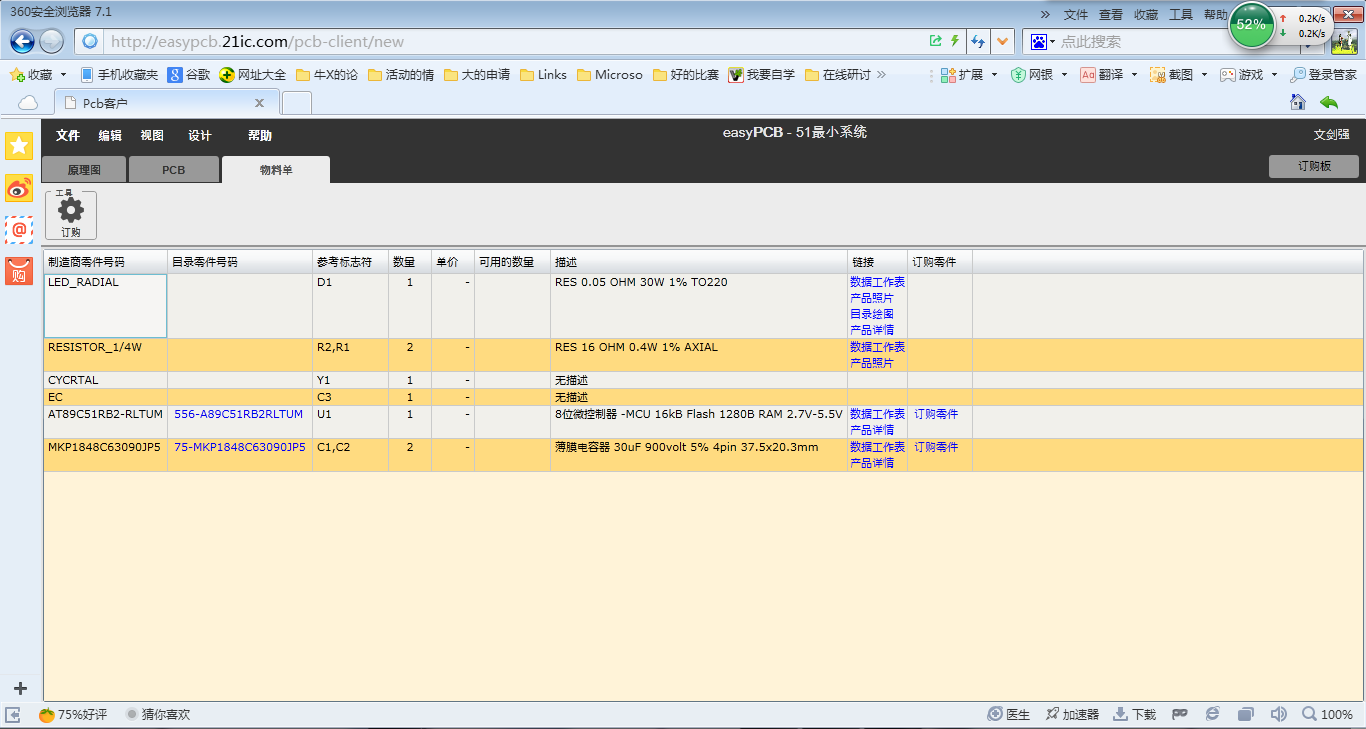
Task: Click 订购零件 link for MKP1848C63090JP5
Action: (x=936, y=447)
